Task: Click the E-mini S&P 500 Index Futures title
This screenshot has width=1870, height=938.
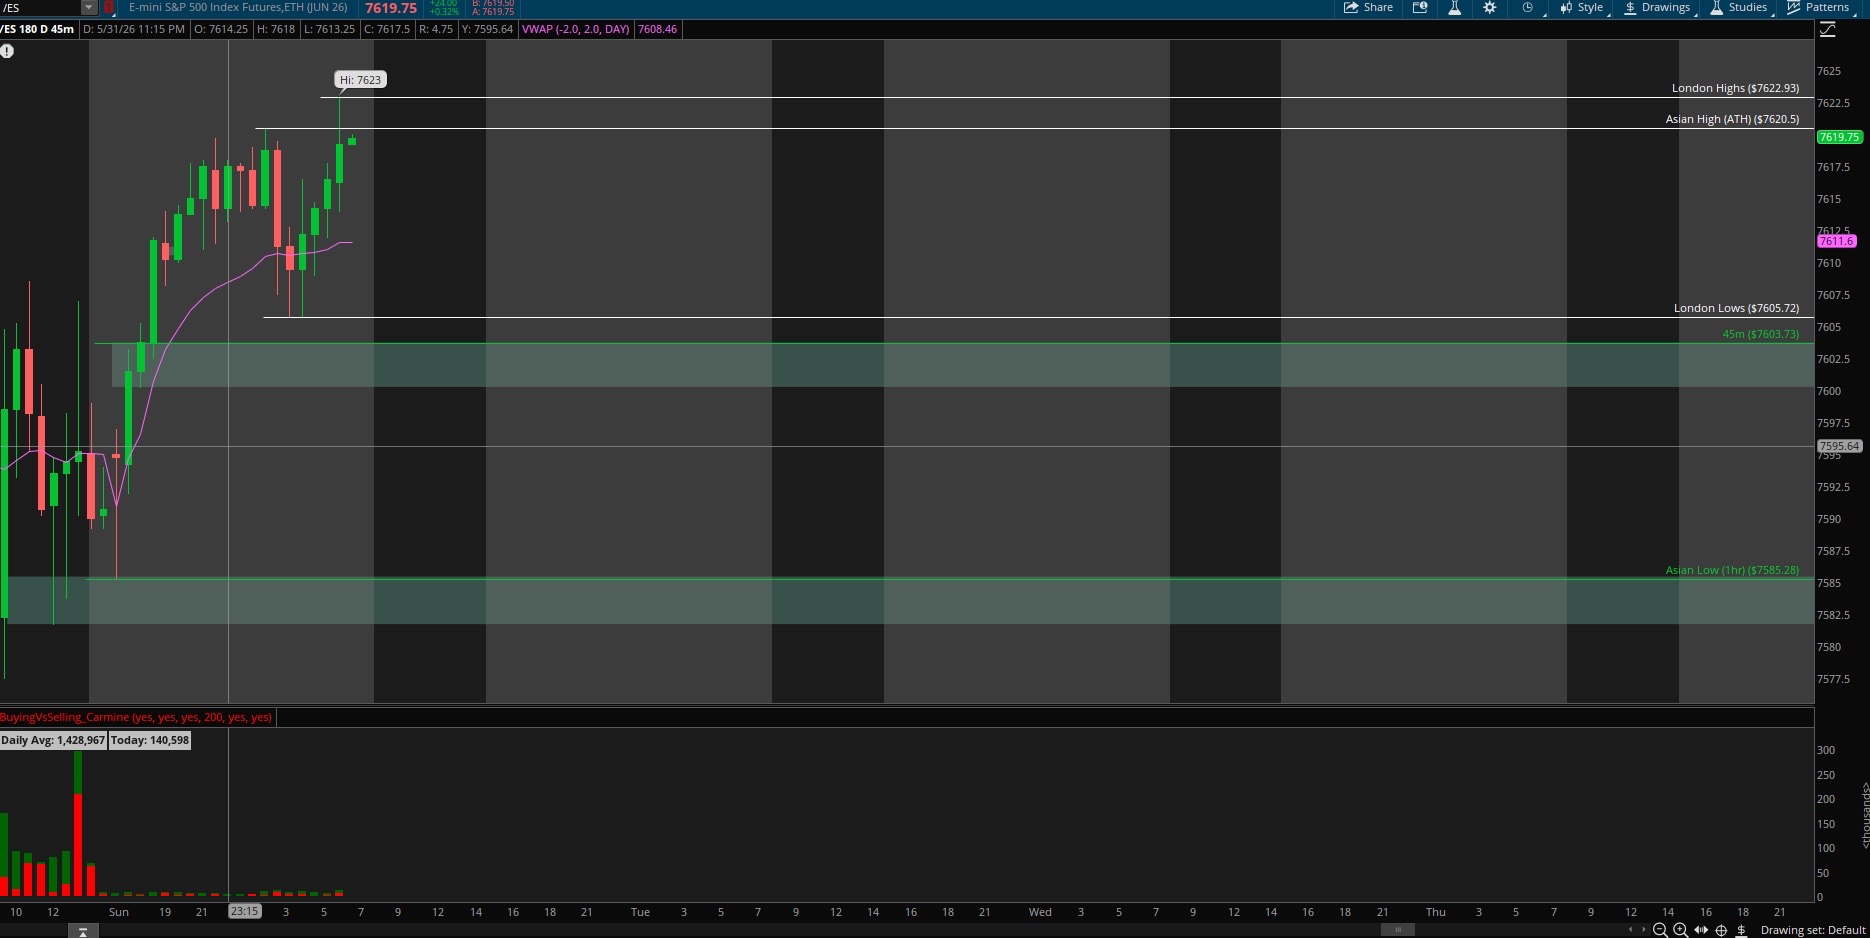Action: pyautogui.click(x=238, y=7)
